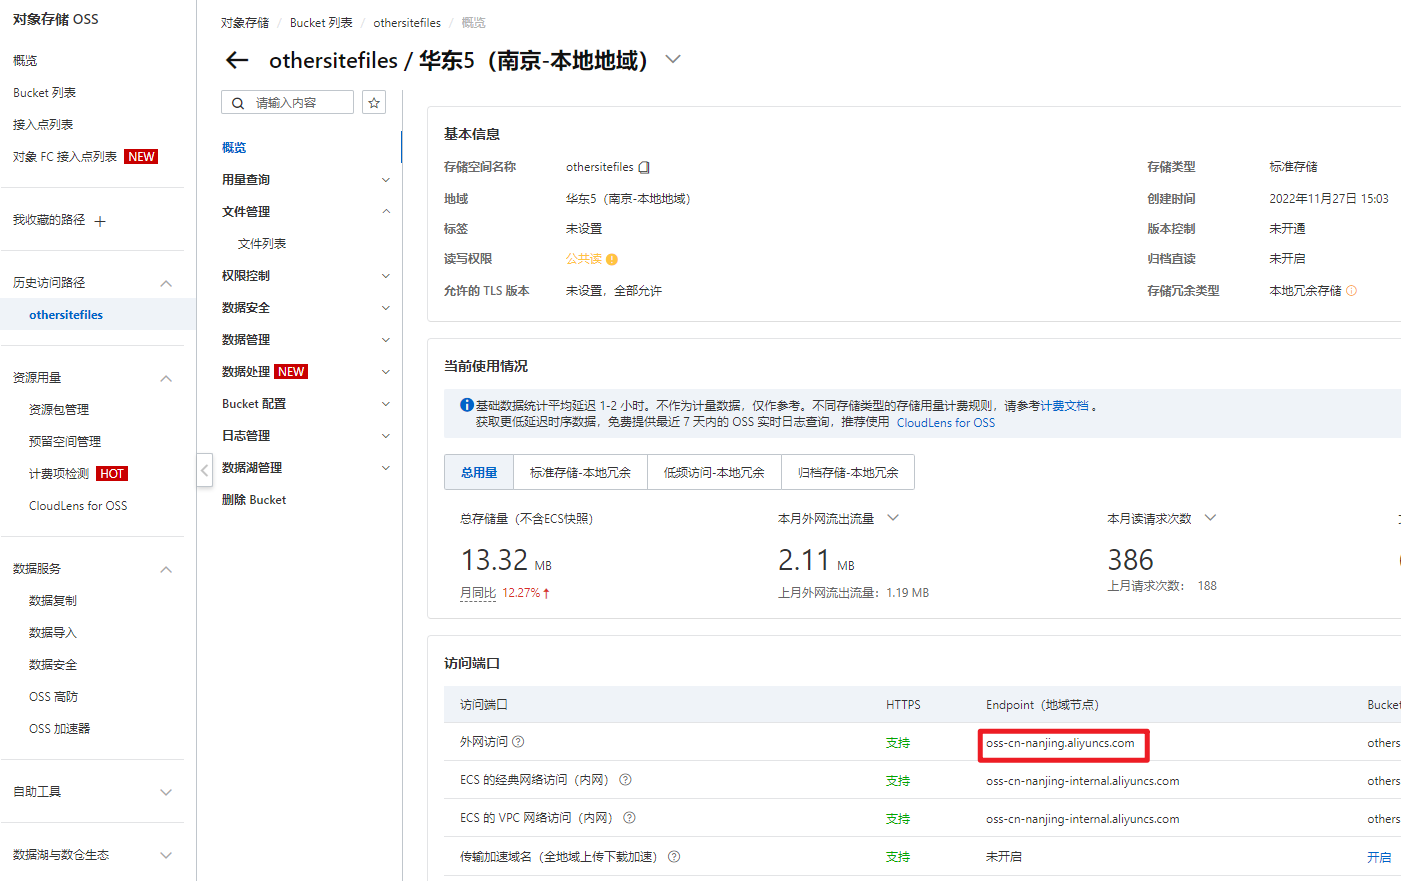Expand 数据湖与数仓生态 section
The image size is (1401, 881).
pyautogui.click(x=166, y=855)
